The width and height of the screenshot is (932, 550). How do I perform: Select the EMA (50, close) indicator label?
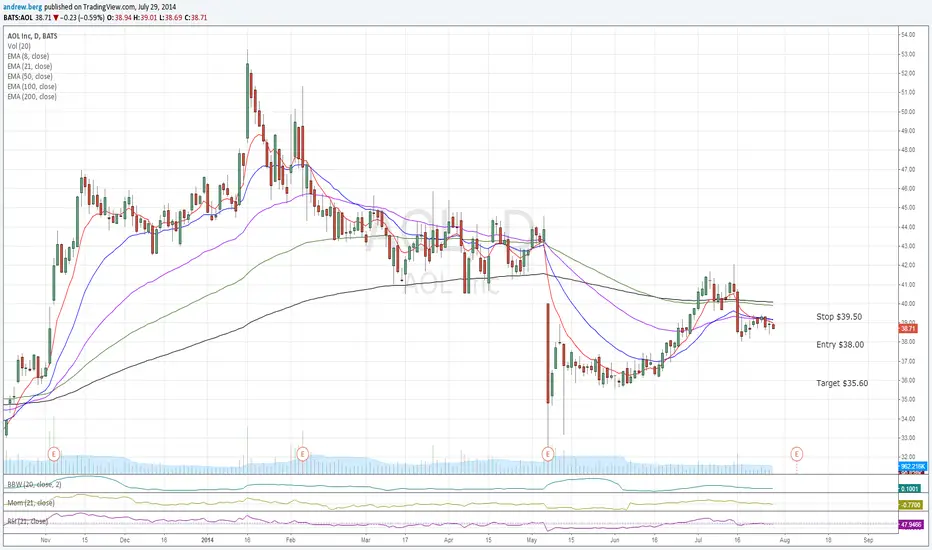[30, 77]
